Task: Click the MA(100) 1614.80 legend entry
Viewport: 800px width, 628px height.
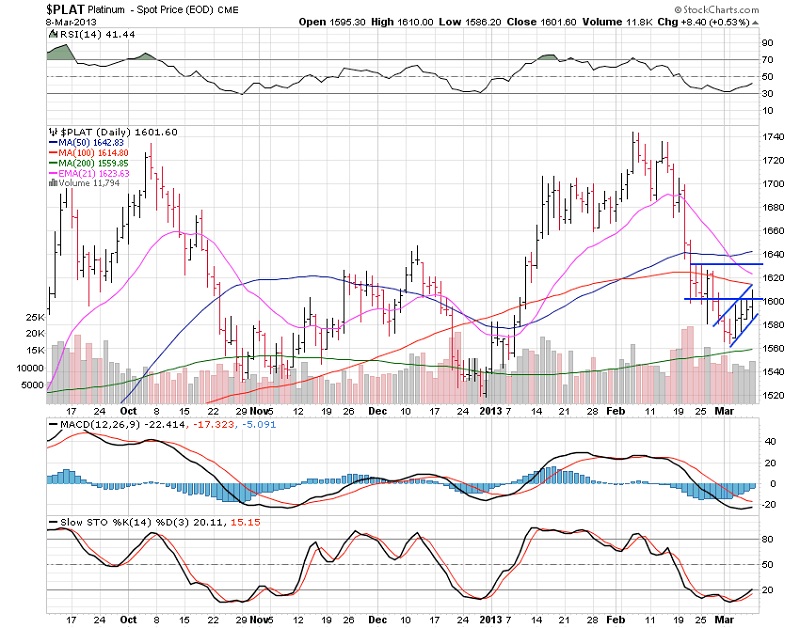Action: (93, 153)
